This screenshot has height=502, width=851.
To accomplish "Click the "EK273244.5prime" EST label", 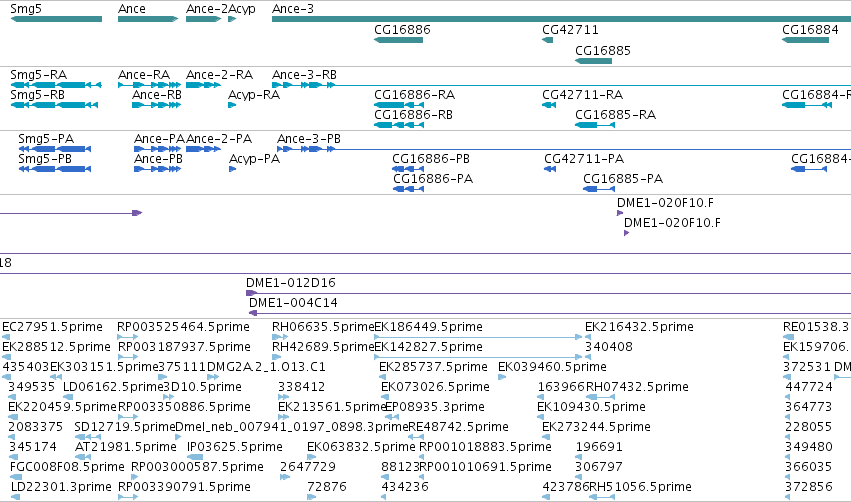I will click(x=596, y=427).
